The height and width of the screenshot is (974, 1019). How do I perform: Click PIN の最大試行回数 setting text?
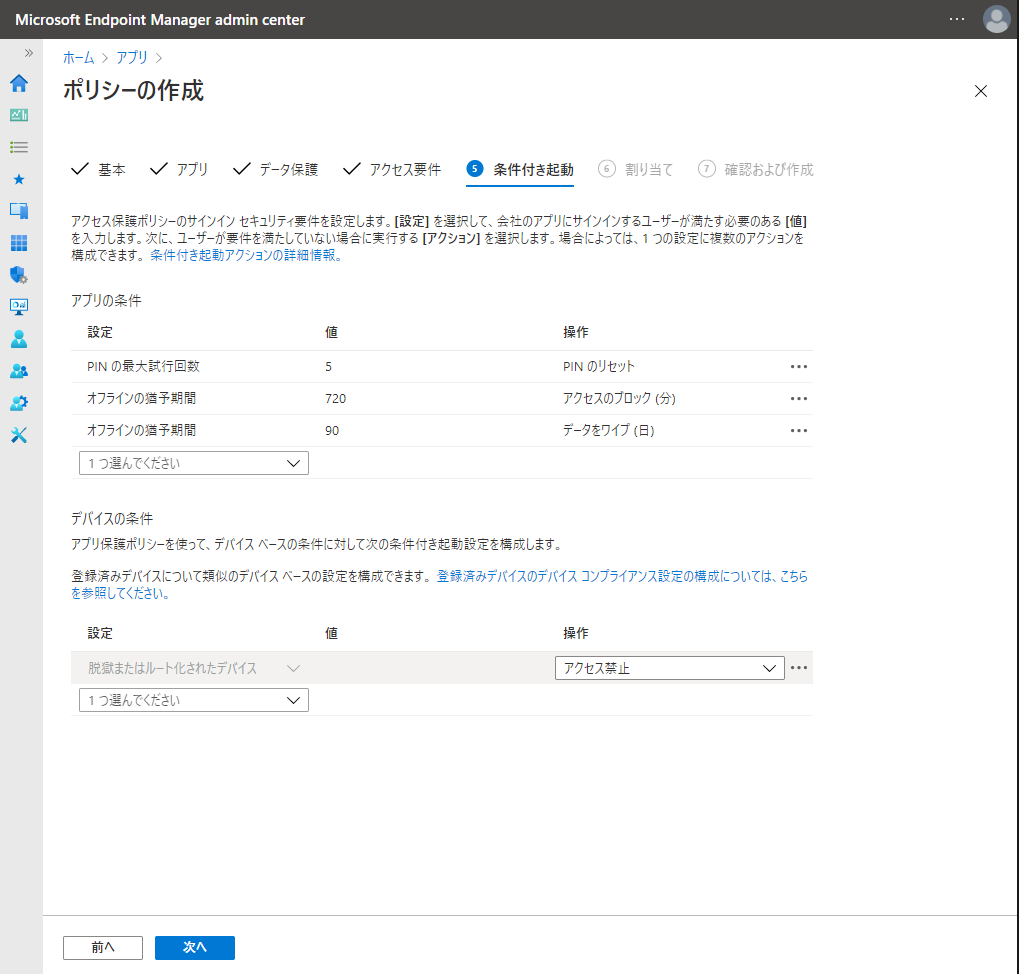[x=143, y=366]
